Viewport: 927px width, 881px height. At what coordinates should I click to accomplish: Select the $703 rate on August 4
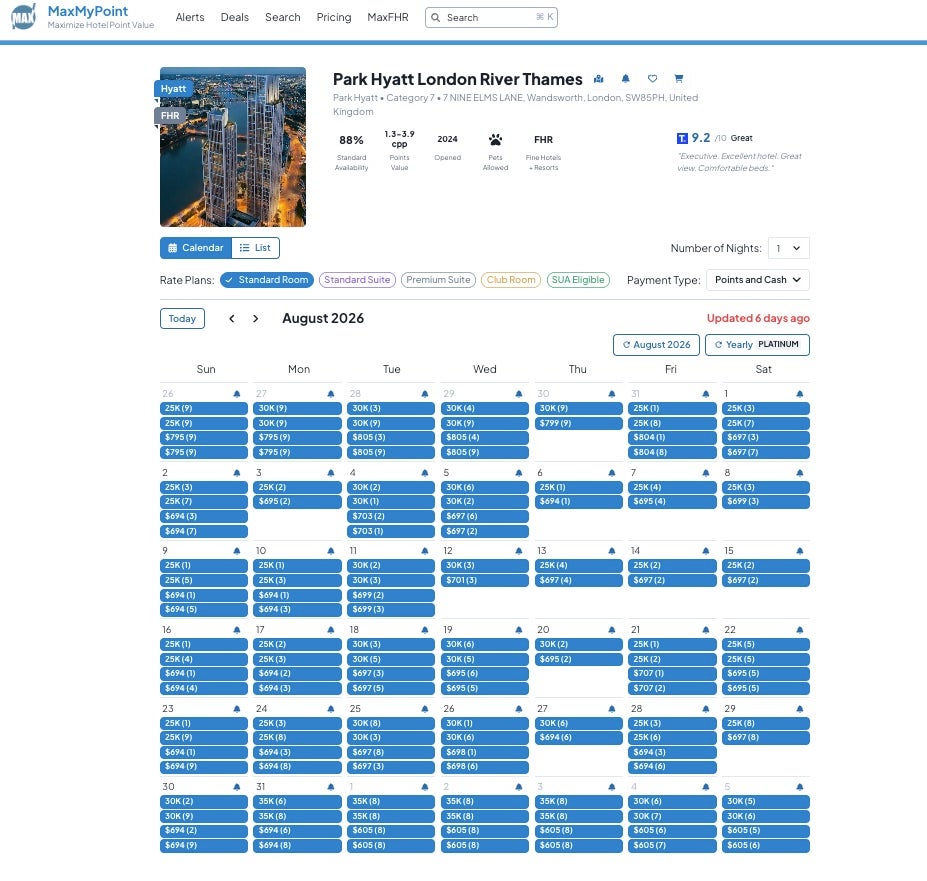[x=391, y=516]
